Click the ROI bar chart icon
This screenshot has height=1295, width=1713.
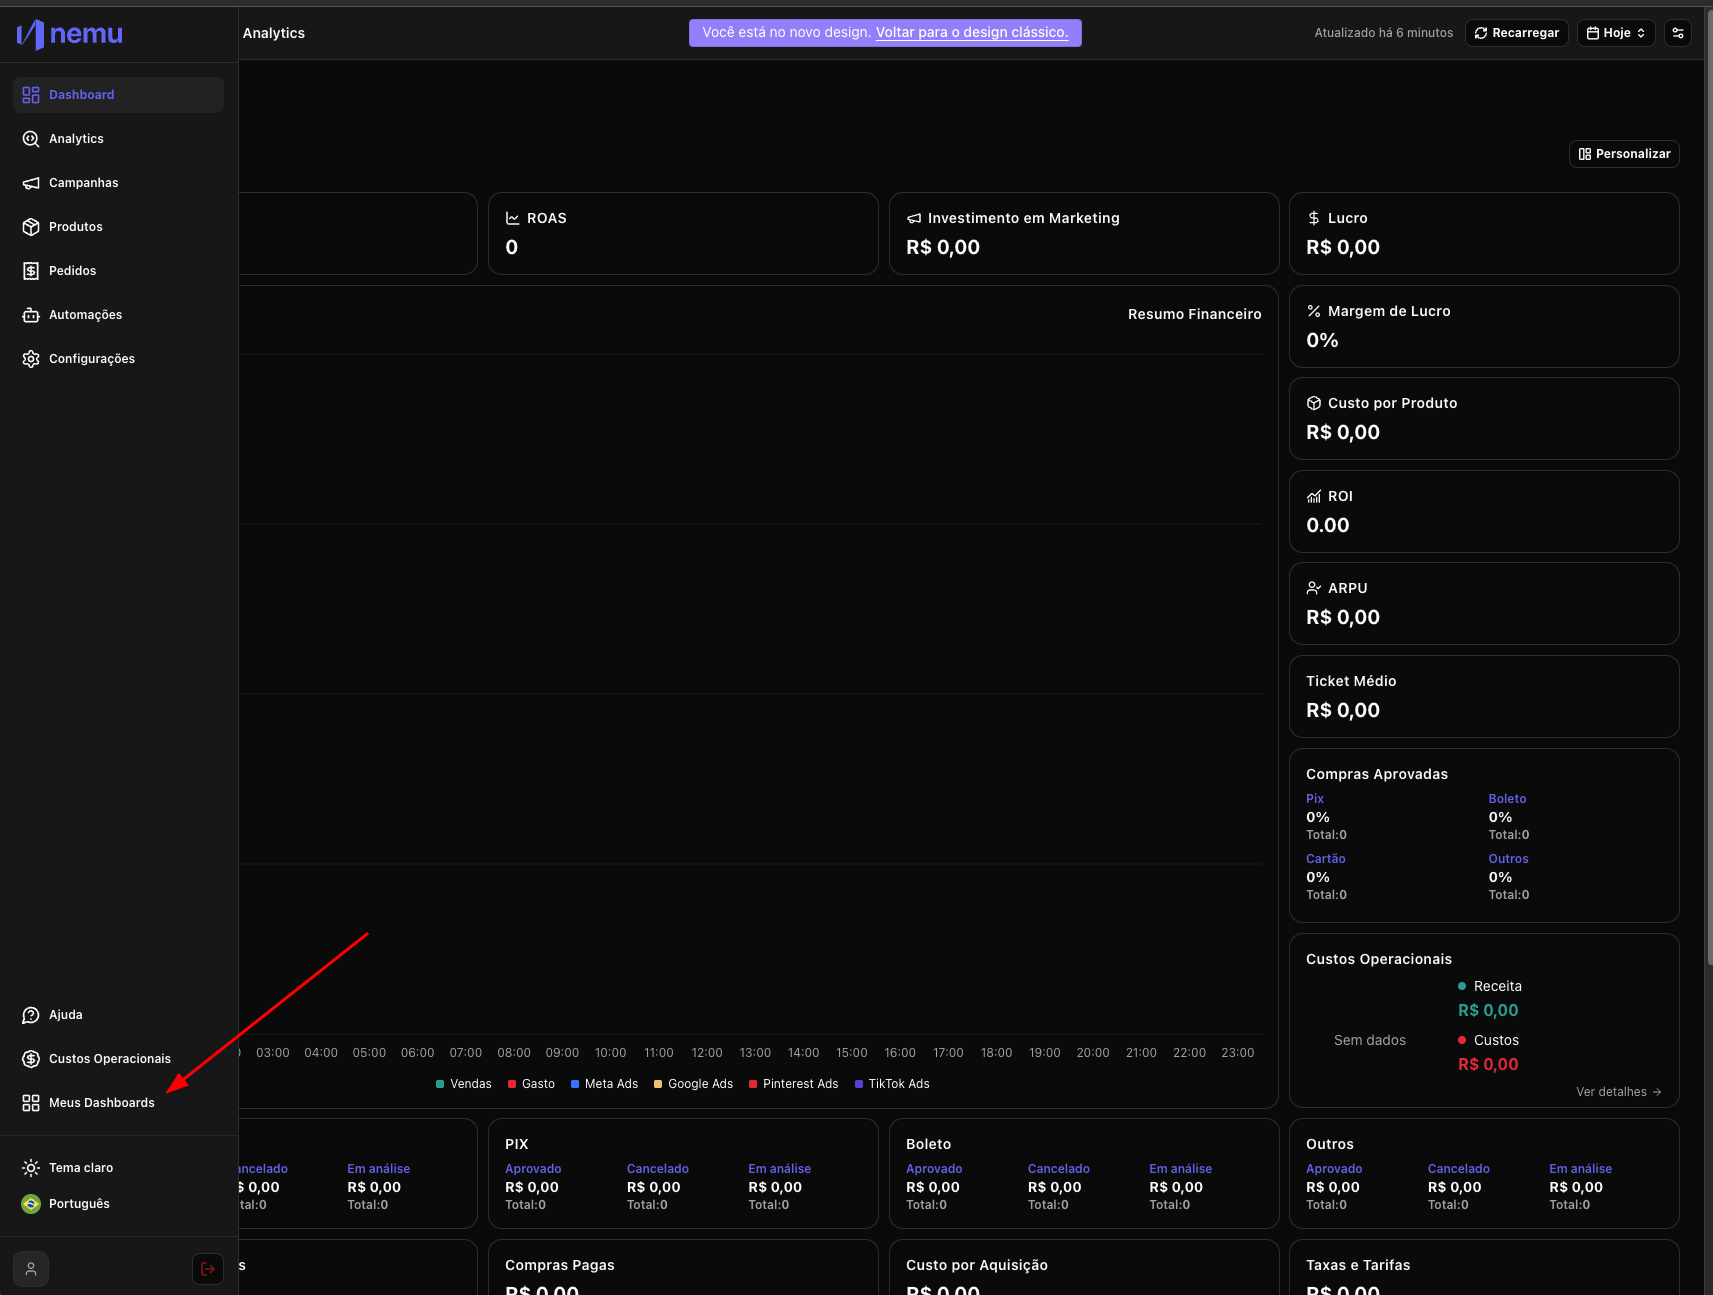click(1314, 496)
